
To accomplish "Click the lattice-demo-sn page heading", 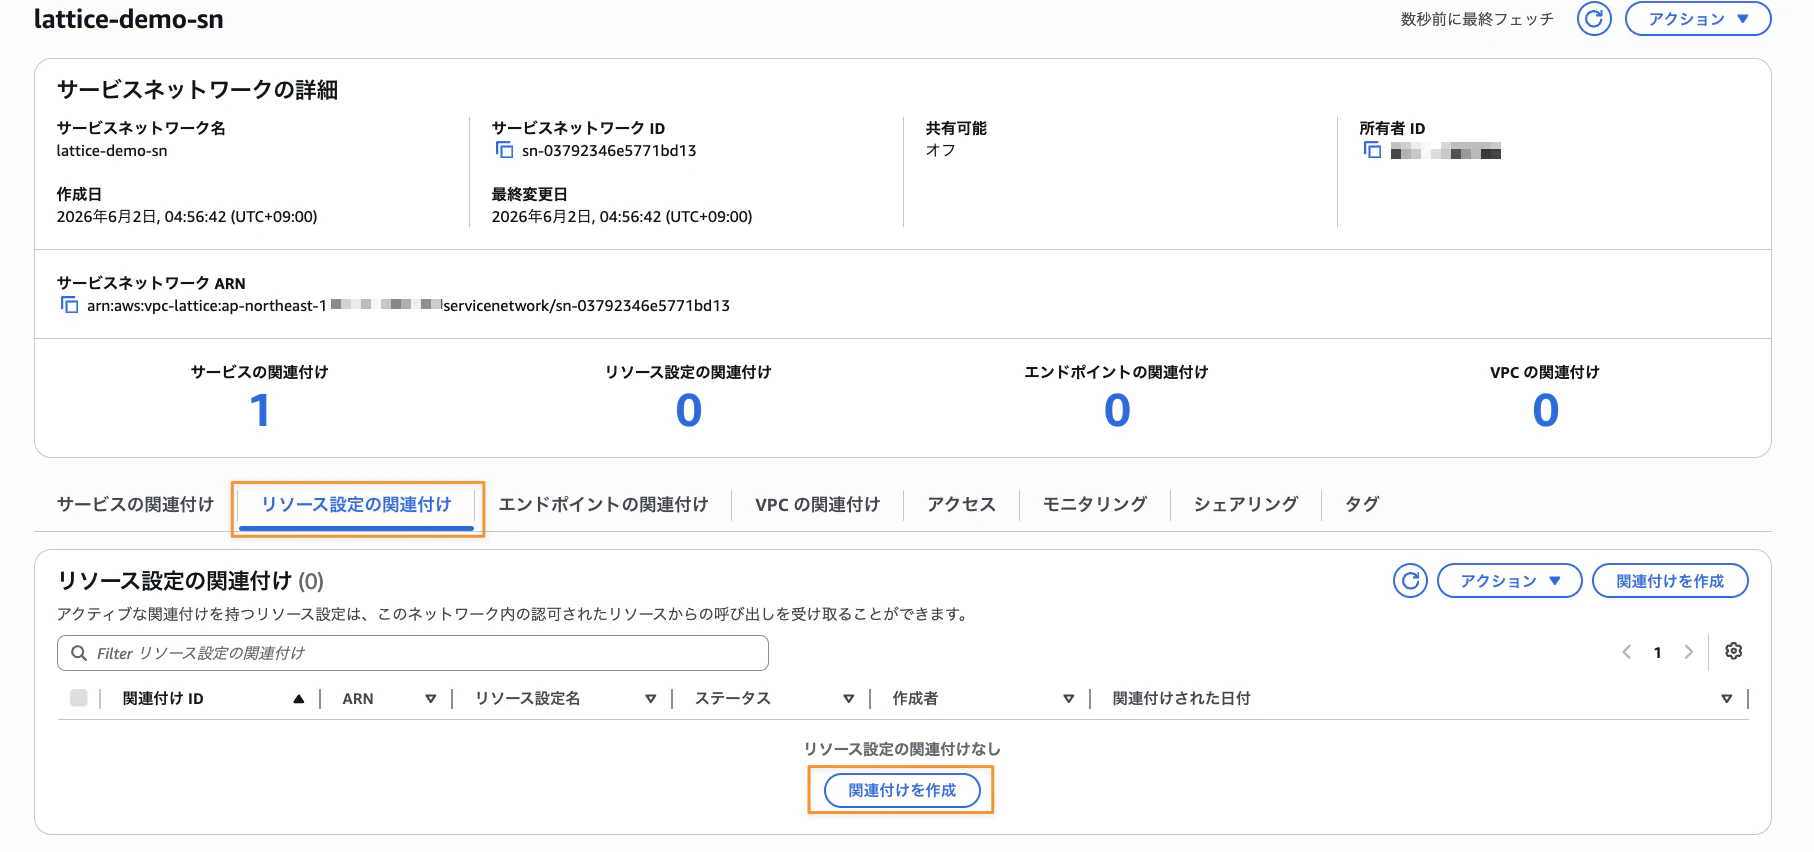I will [129, 19].
